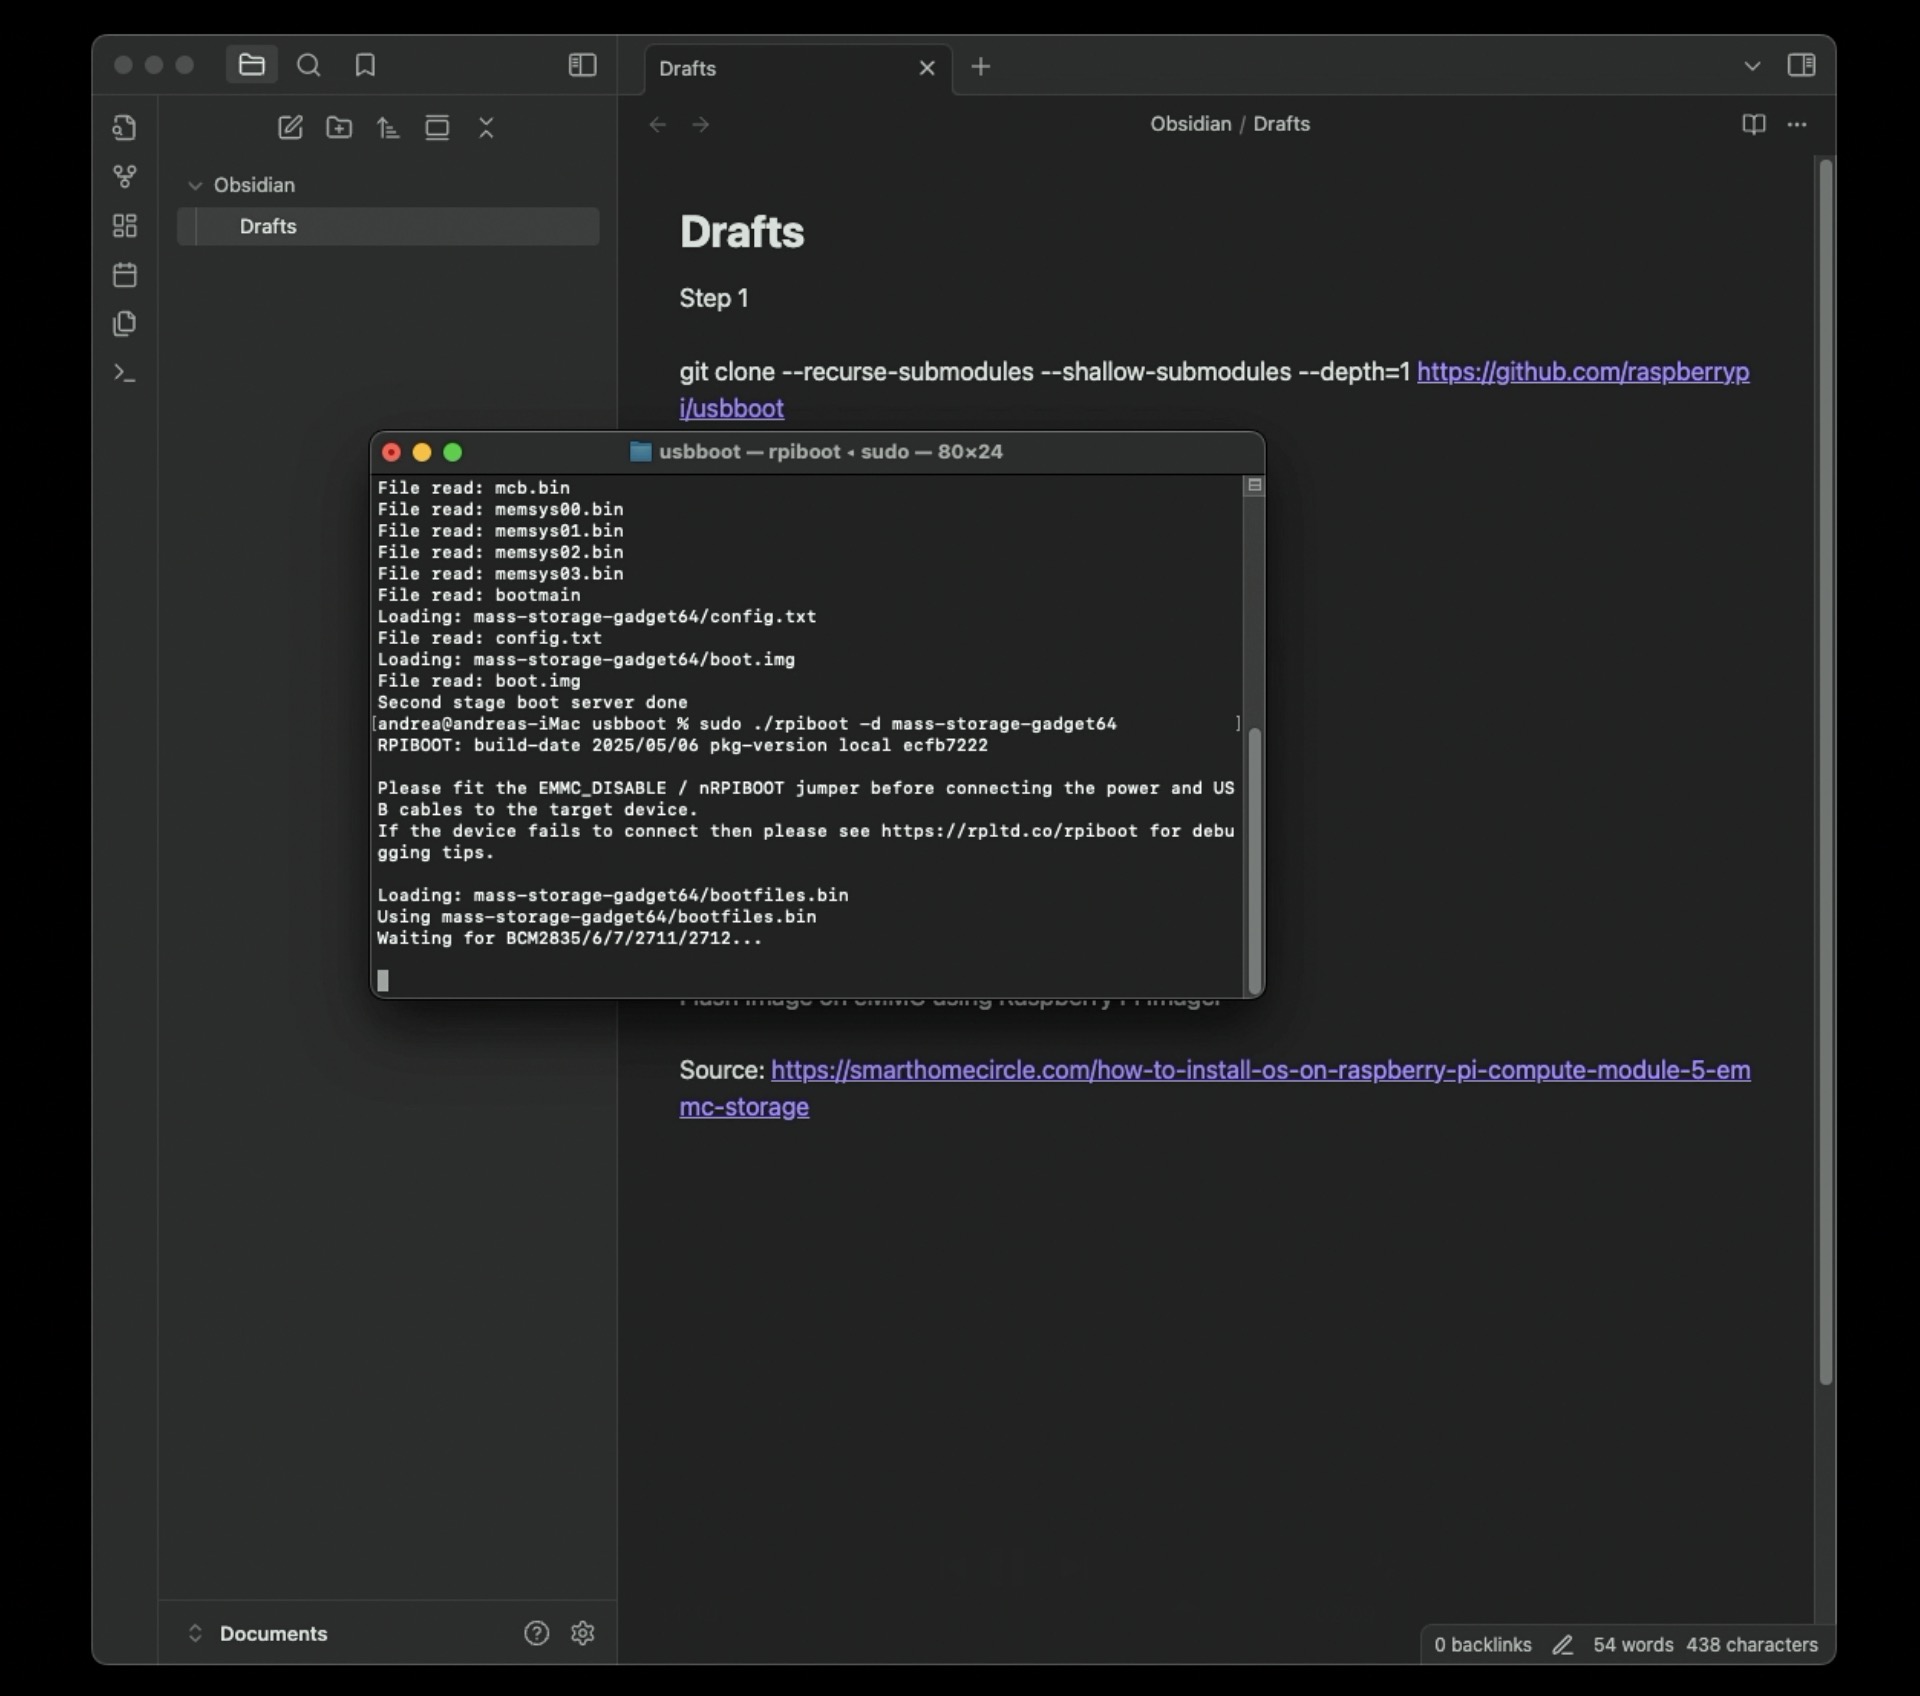
Task: Toggle the left sidebar
Action: click(582, 66)
